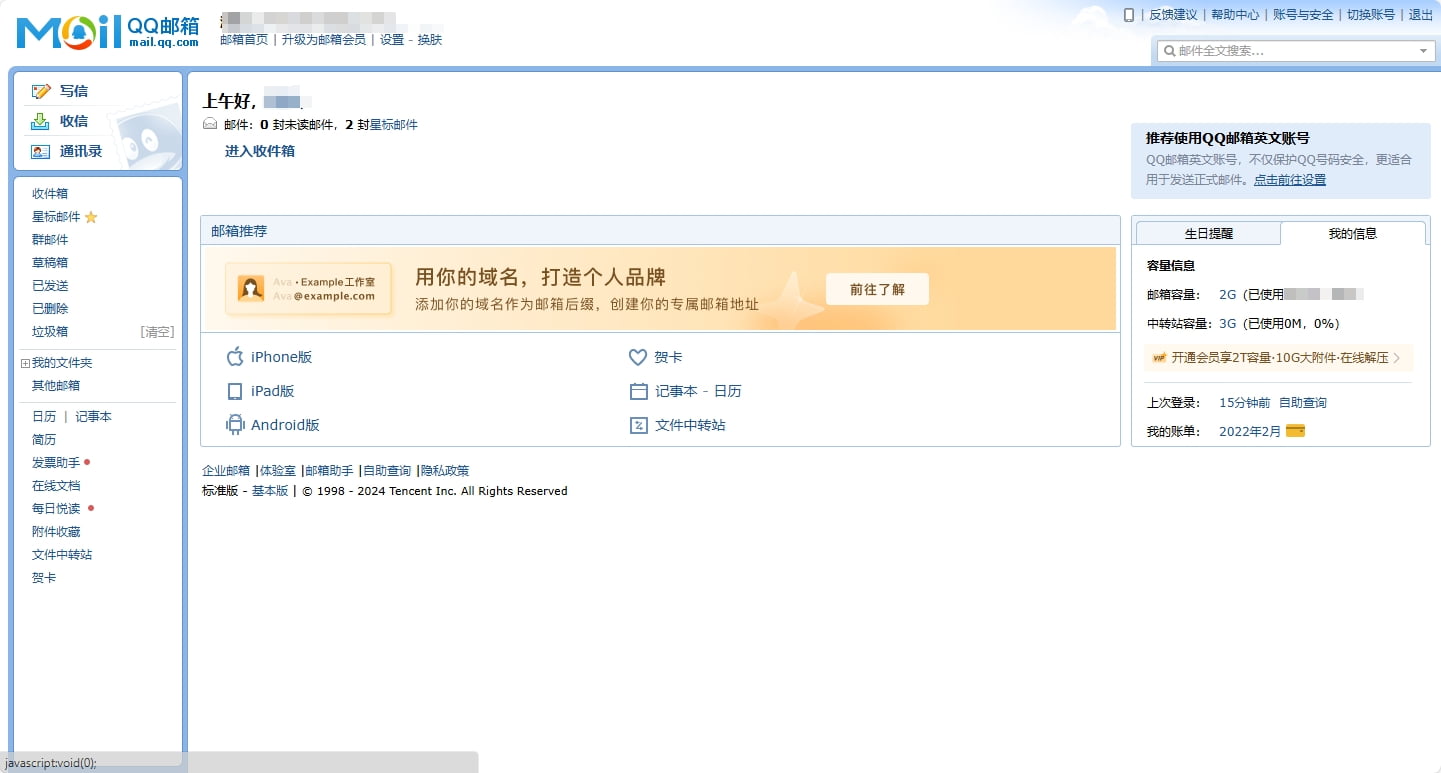Select the 我的信息 tab
The height and width of the screenshot is (773, 1441).
coord(1352,233)
